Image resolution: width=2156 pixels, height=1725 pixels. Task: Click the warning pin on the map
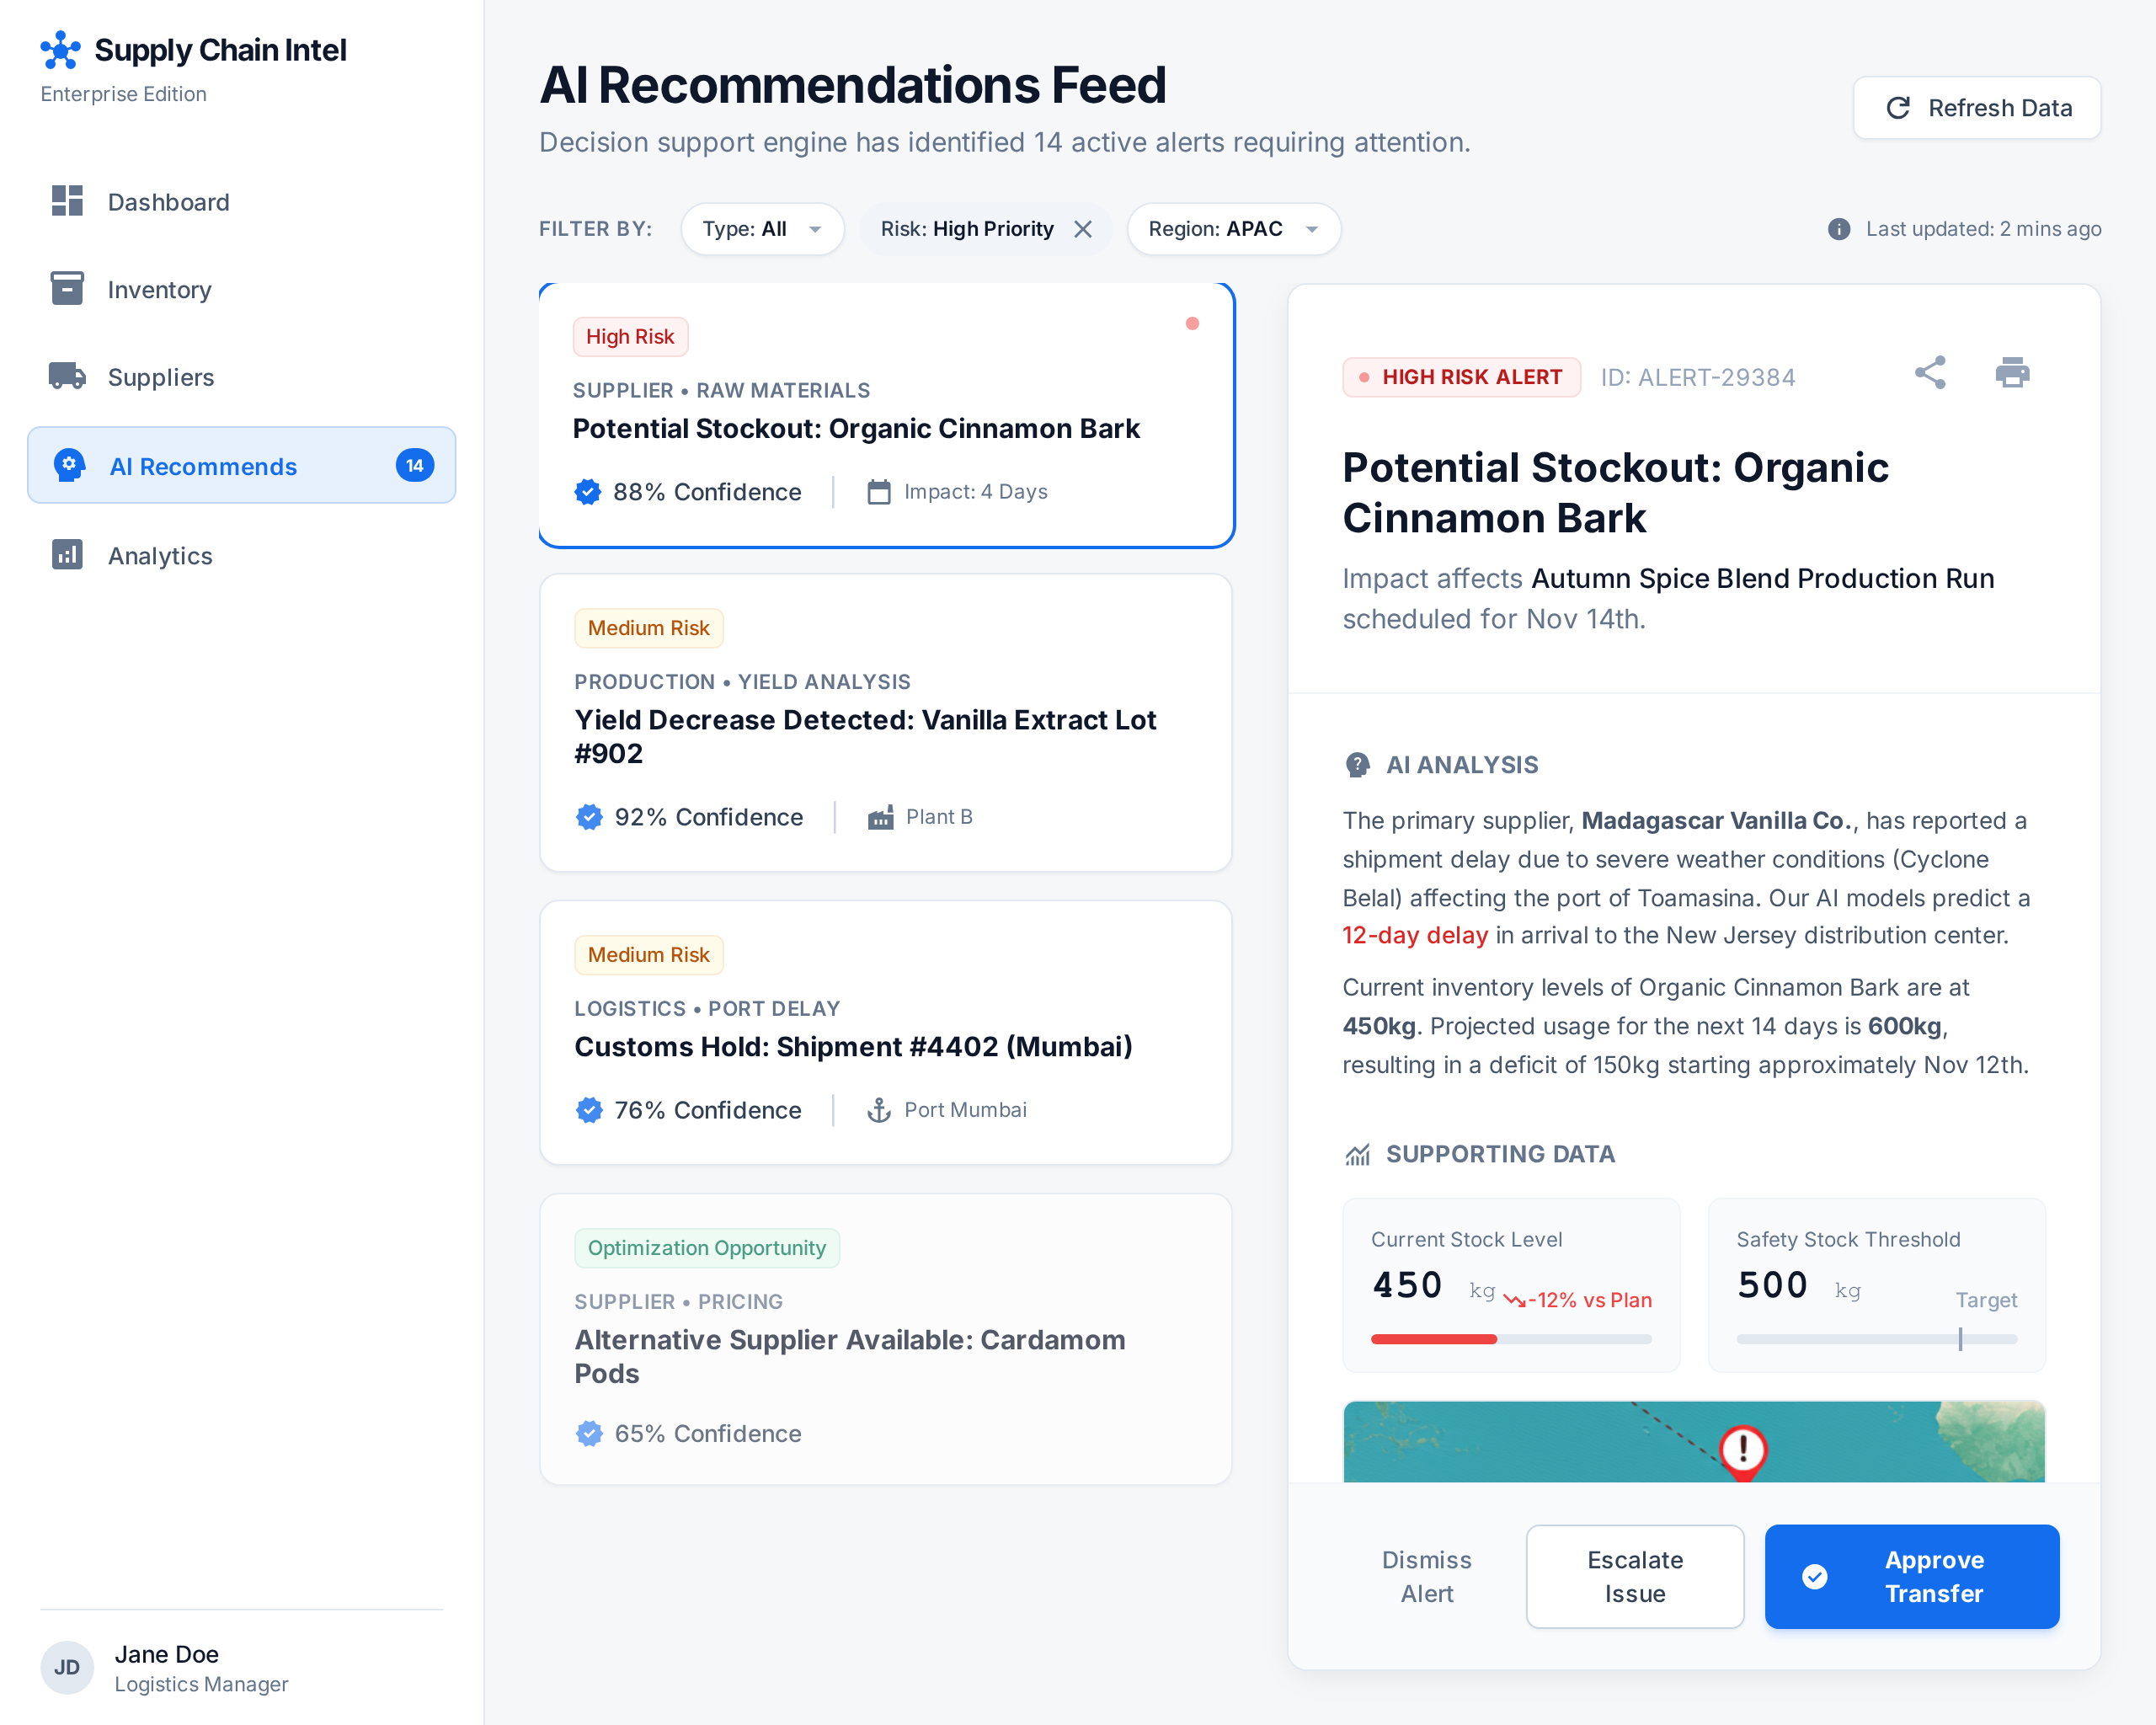[1743, 1452]
